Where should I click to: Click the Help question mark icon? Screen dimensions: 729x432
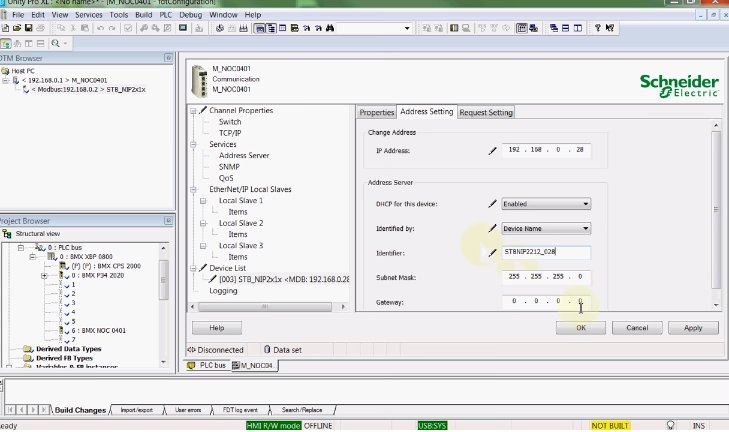[598, 28]
